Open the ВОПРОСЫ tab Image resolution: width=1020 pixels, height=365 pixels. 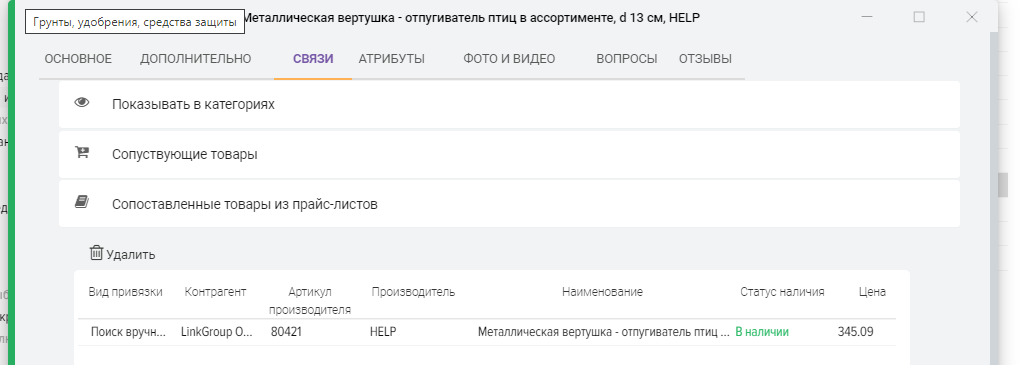[626, 59]
